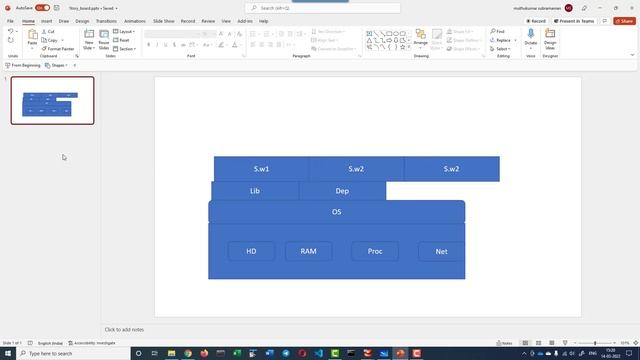Open the Layout dropdown
The image size is (640, 360).
tap(124, 31)
